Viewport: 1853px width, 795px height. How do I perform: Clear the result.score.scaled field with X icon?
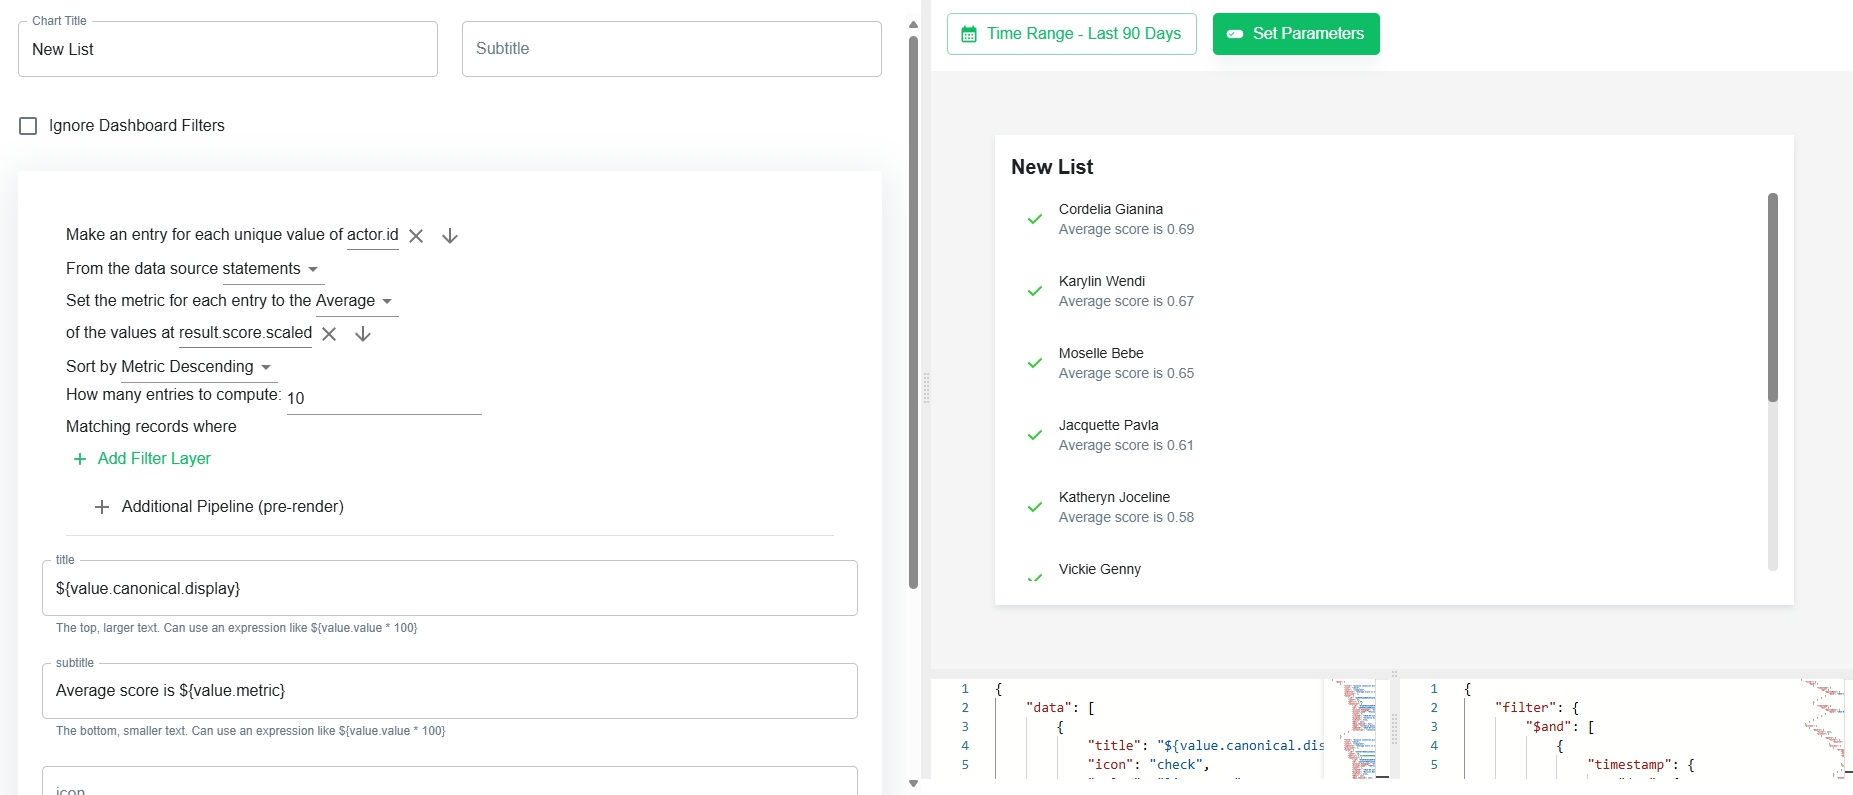[329, 334]
